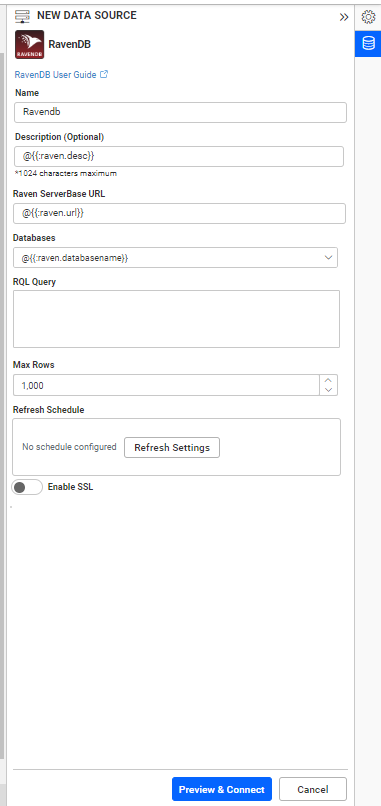Open Refresh Settings
This screenshot has width=381, height=806.
(172, 447)
